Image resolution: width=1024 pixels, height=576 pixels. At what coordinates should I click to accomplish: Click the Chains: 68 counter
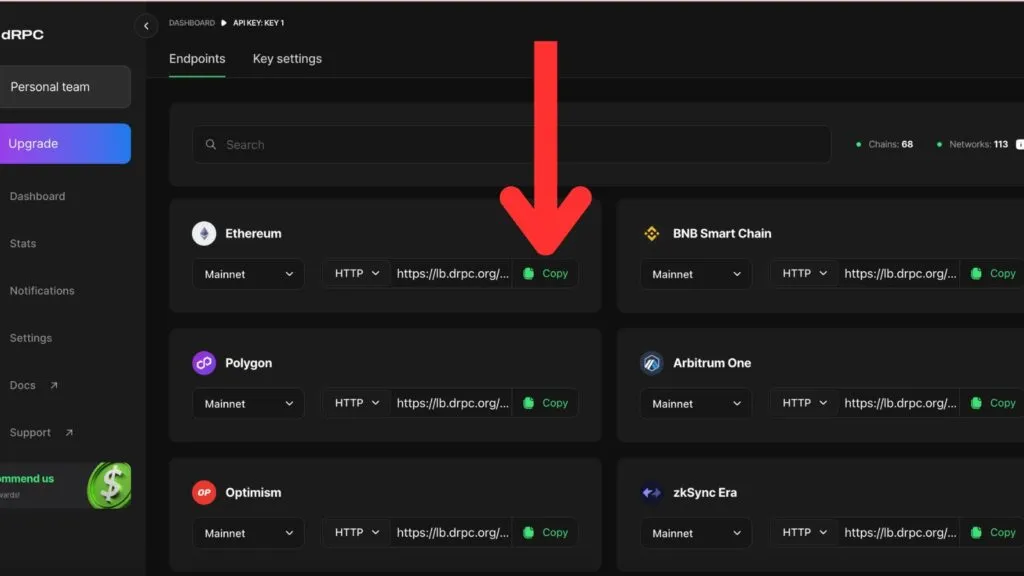click(884, 144)
